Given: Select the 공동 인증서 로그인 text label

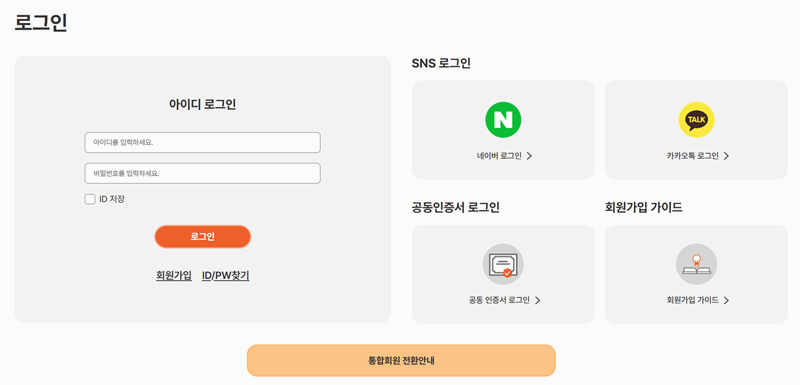Looking at the screenshot, I should click(499, 300).
